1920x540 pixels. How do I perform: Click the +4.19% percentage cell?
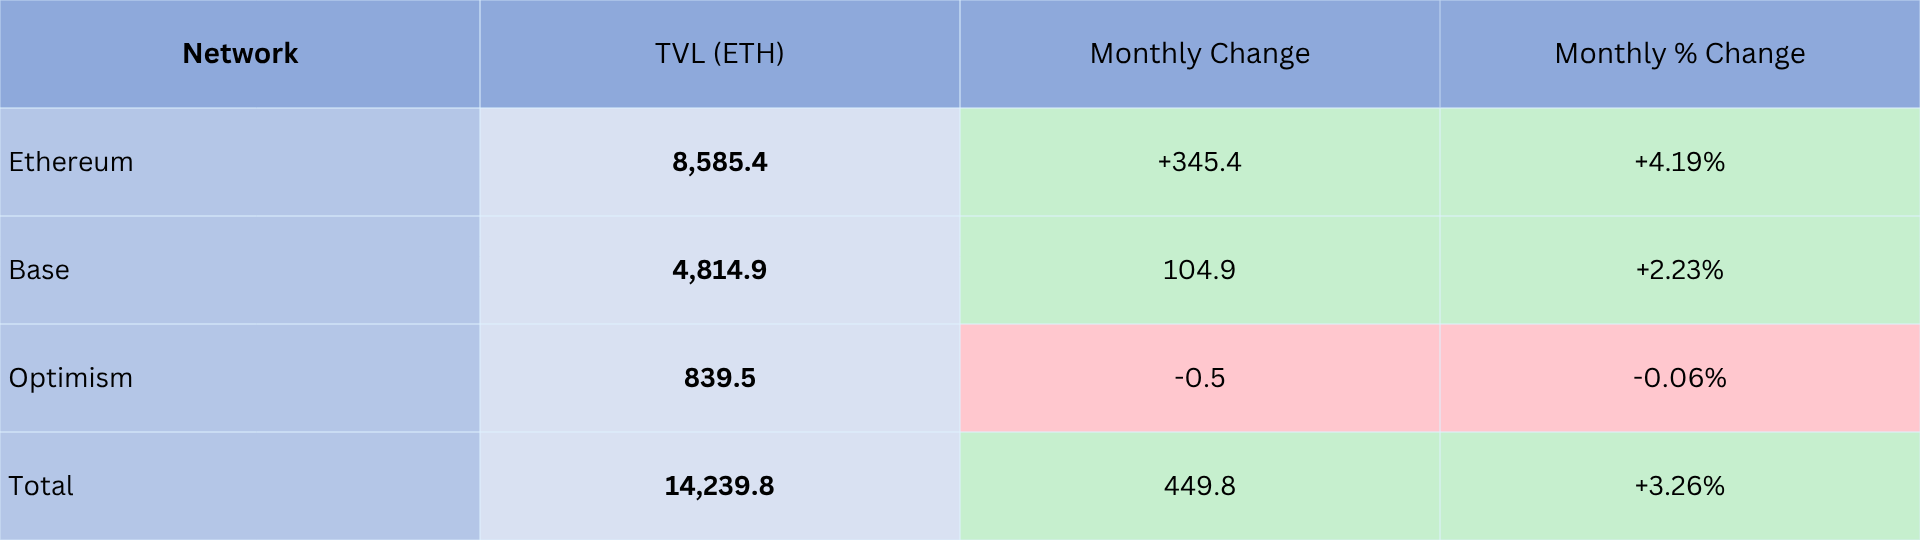[x=1679, y=162]
